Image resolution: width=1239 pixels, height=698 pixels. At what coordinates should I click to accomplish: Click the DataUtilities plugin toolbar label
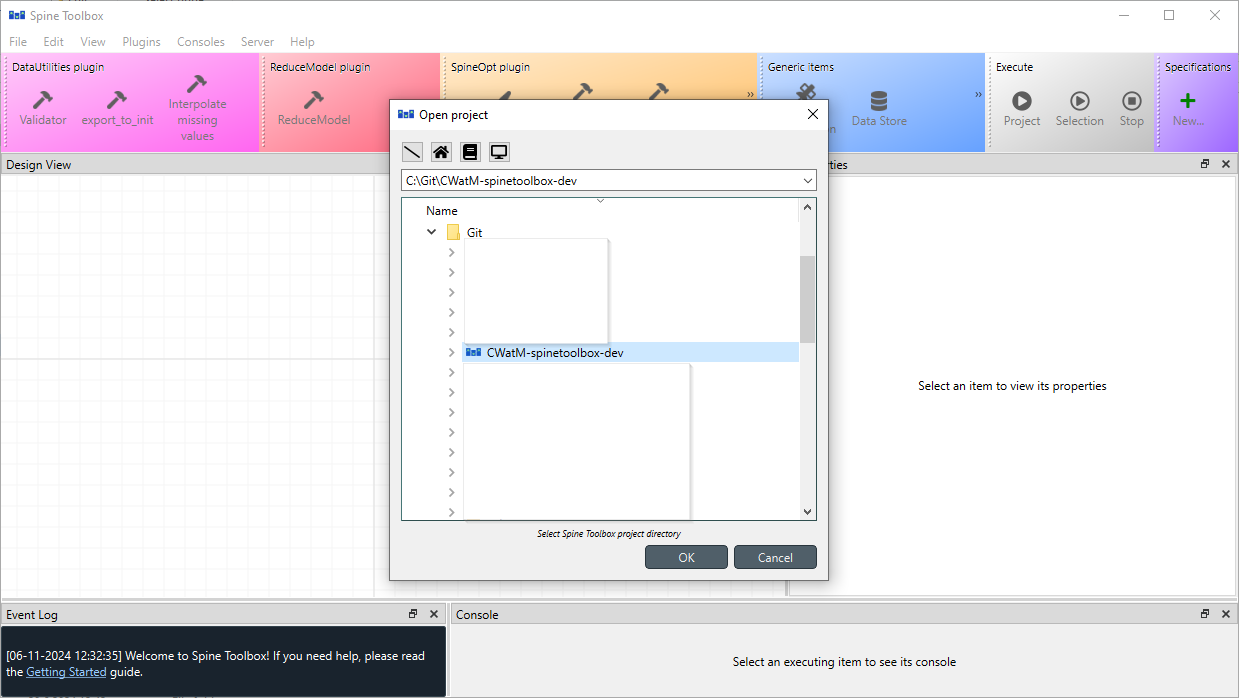(58, 67)
